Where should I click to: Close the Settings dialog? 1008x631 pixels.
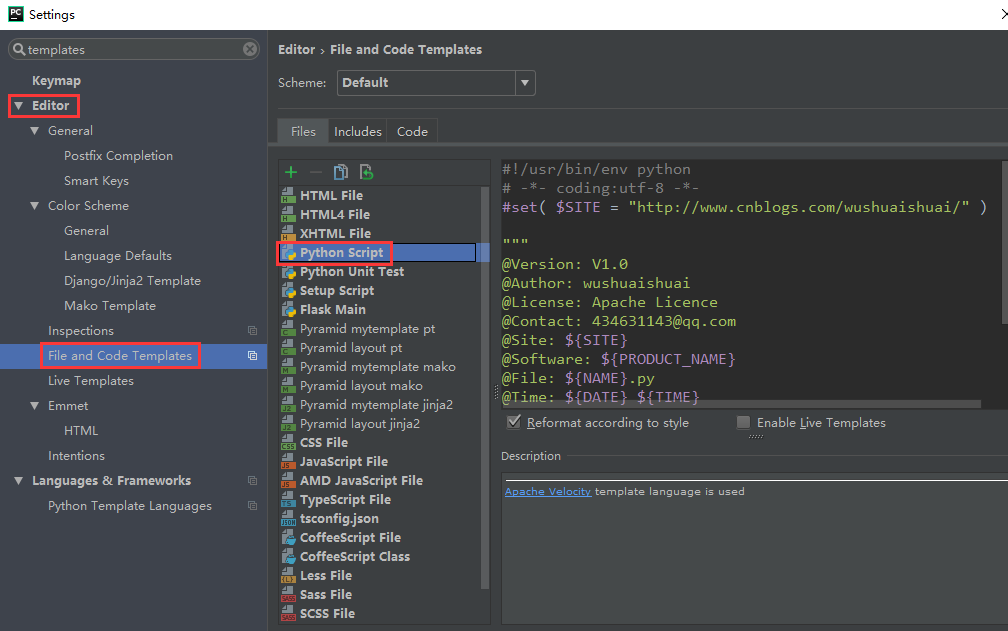1003,14
